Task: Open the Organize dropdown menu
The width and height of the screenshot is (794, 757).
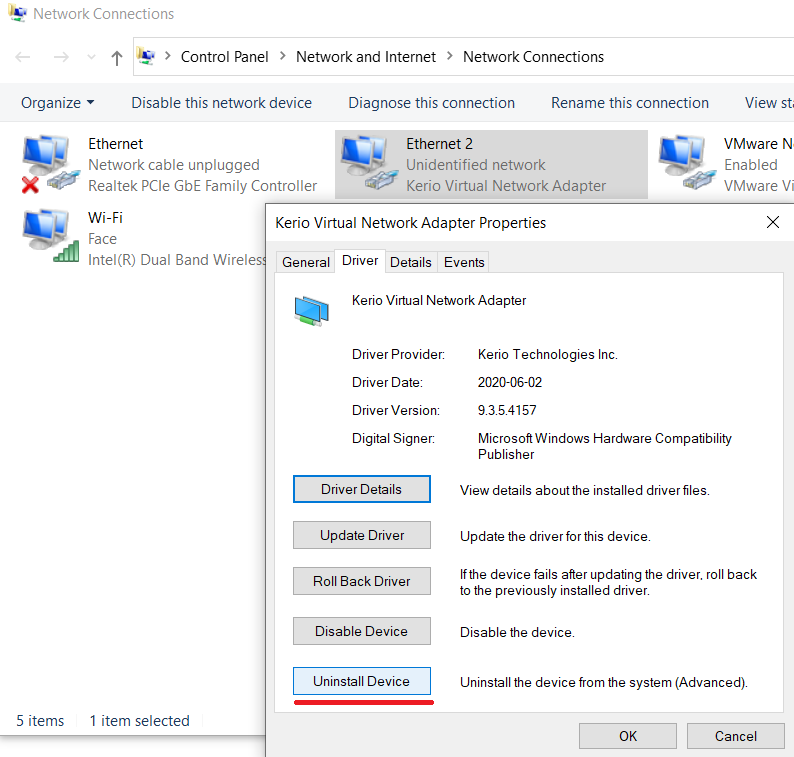Action: (x=57, y=103)
